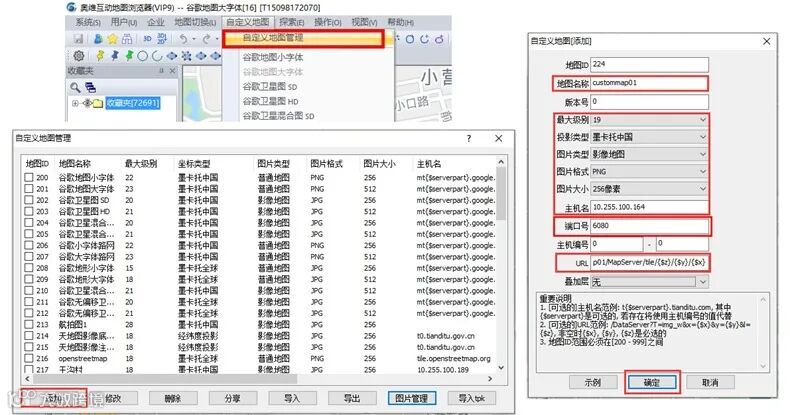Select 自定义地图管理 menu entry
The width and height of the screenshot is (790, 415).
click(303, 38)
